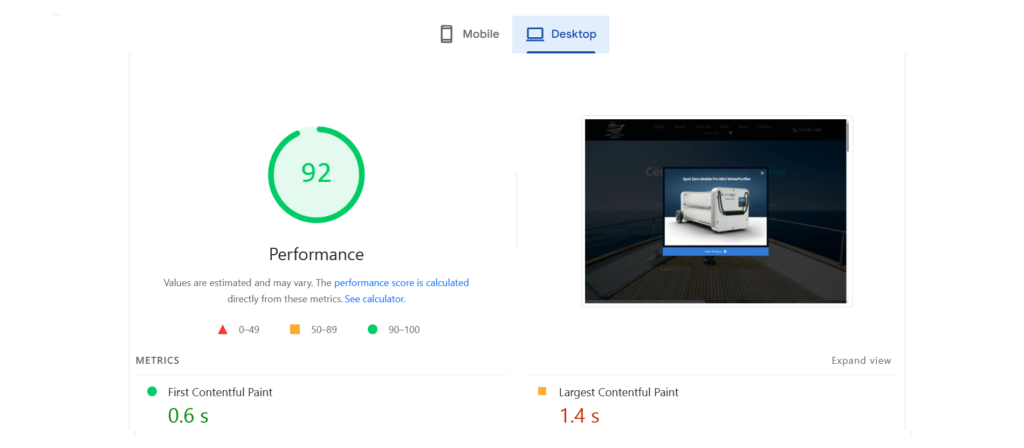Click the orange square 50–89 legend icon

(x=295, y=329)
